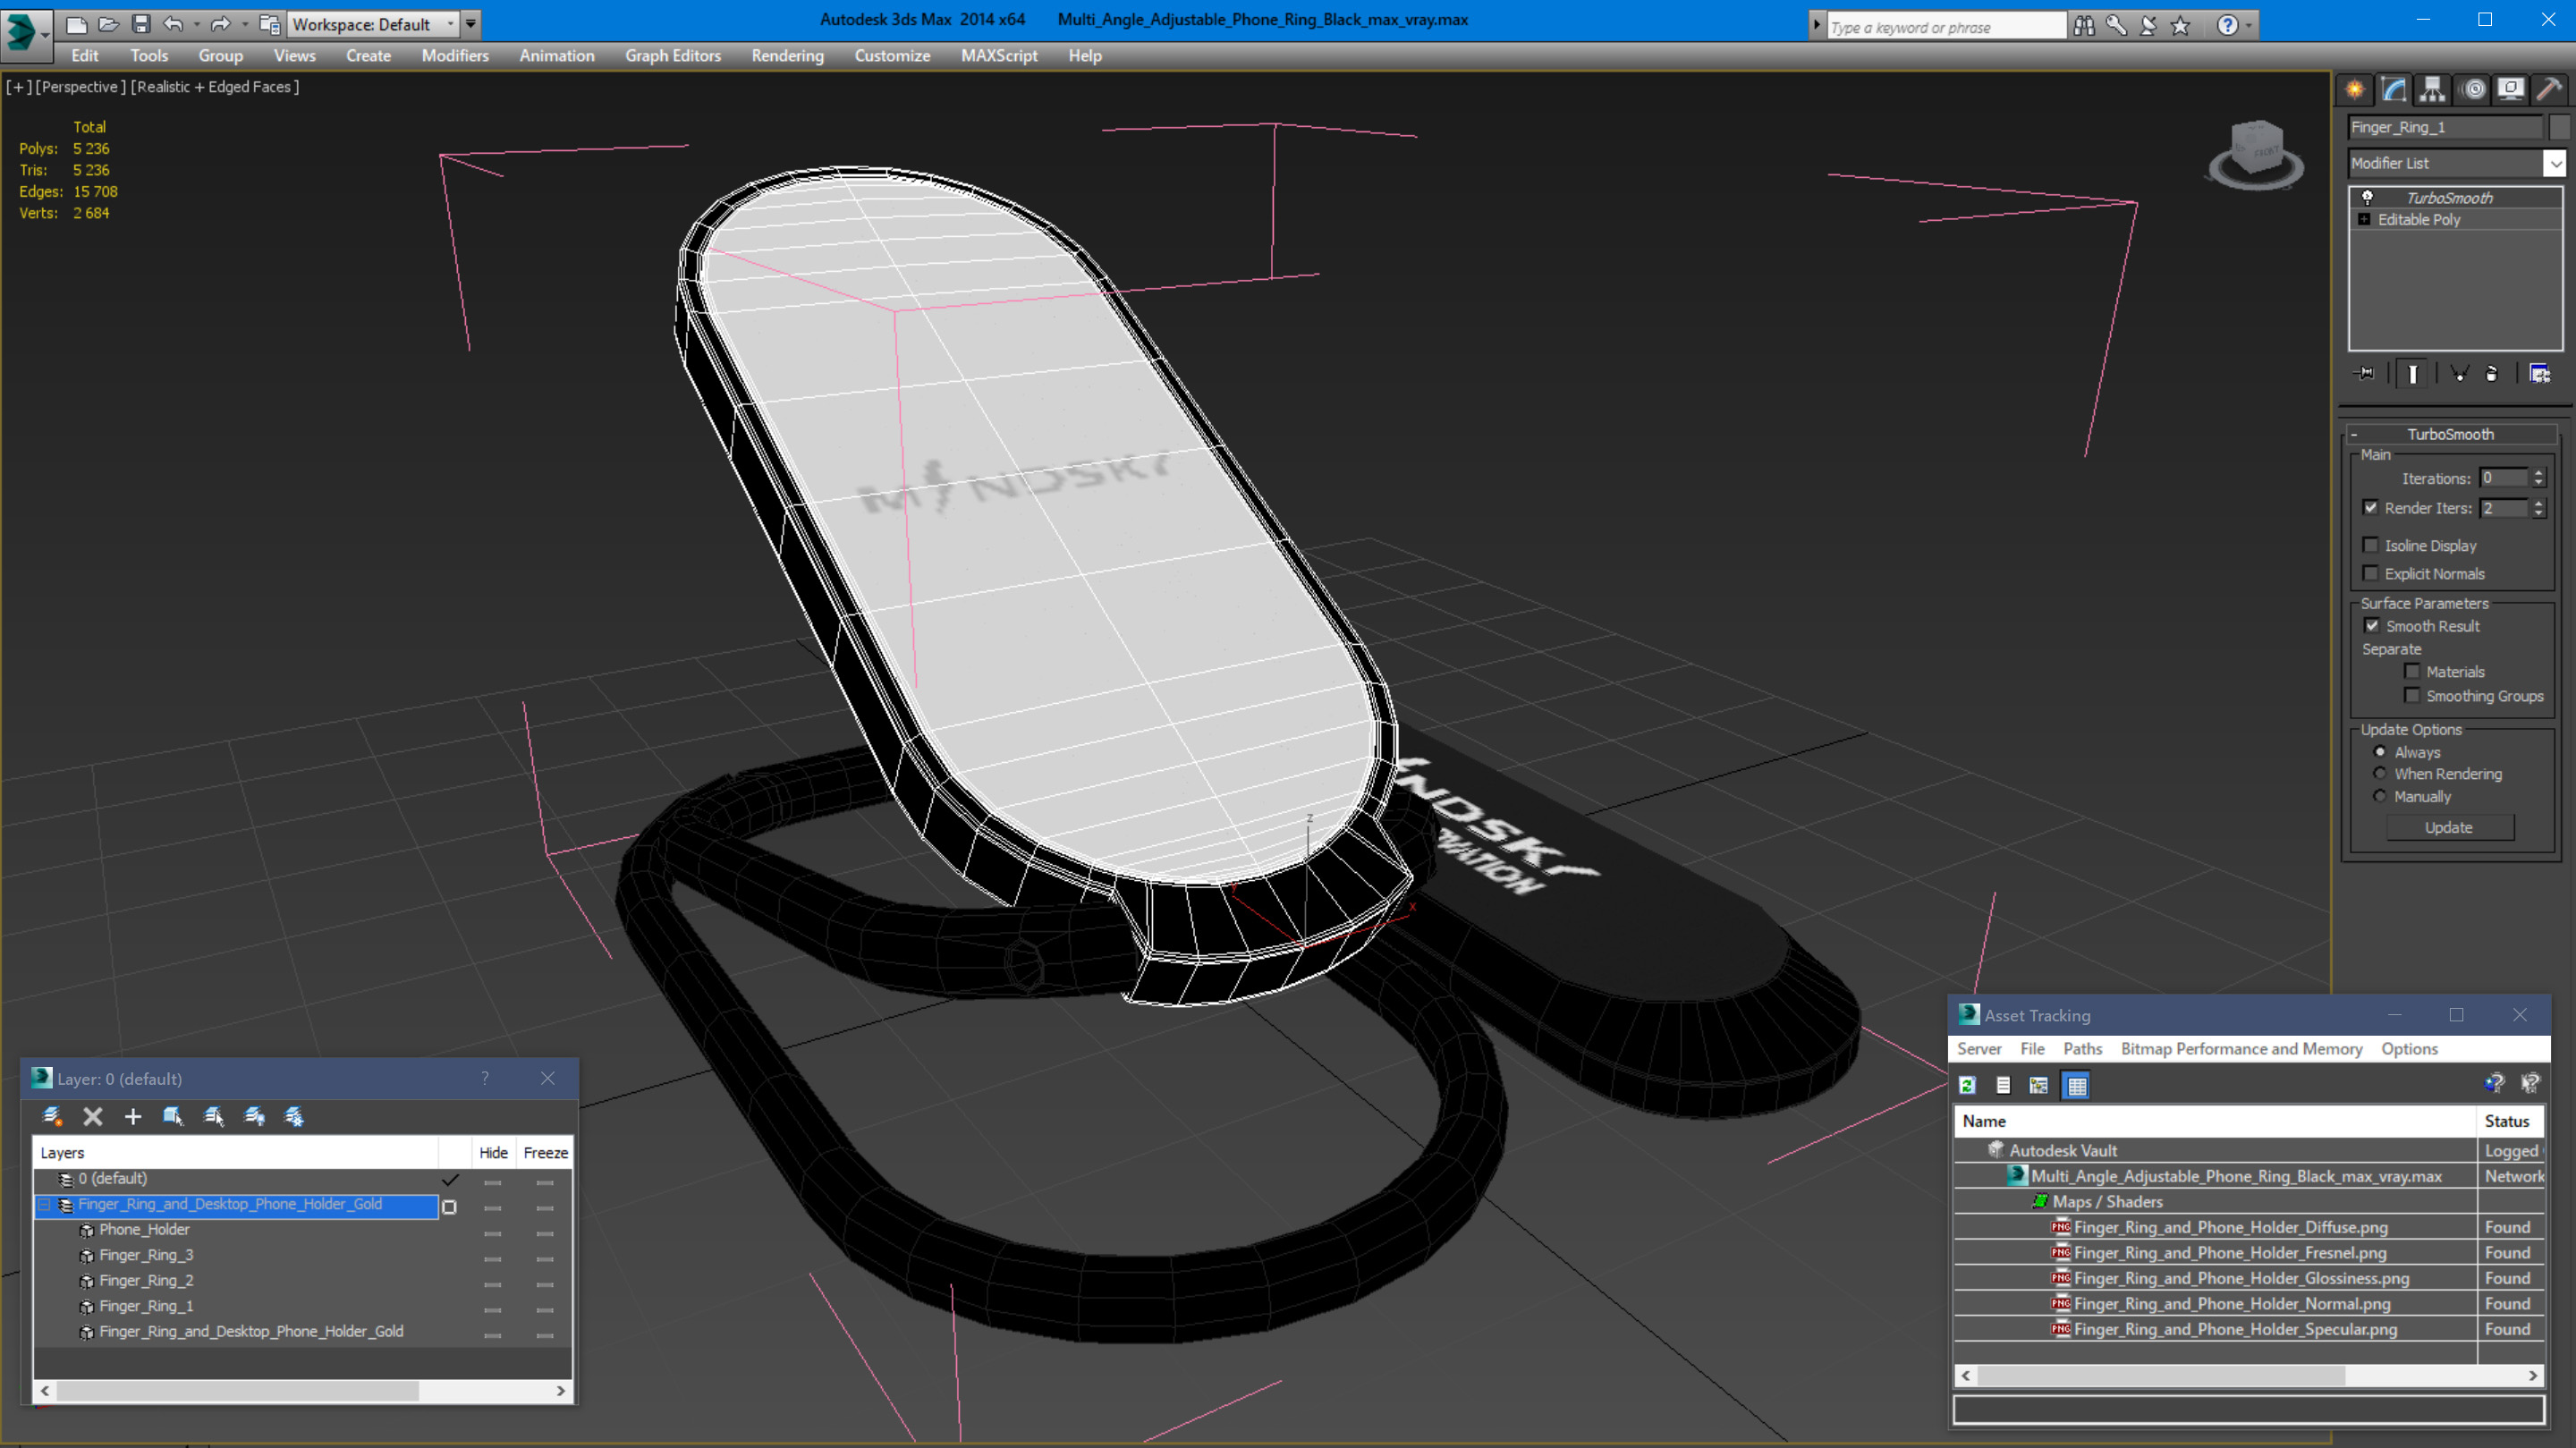The image size is (2576, 1448).
Task: Increase Iterations spinner value
Action: (x=2539, y=473)
